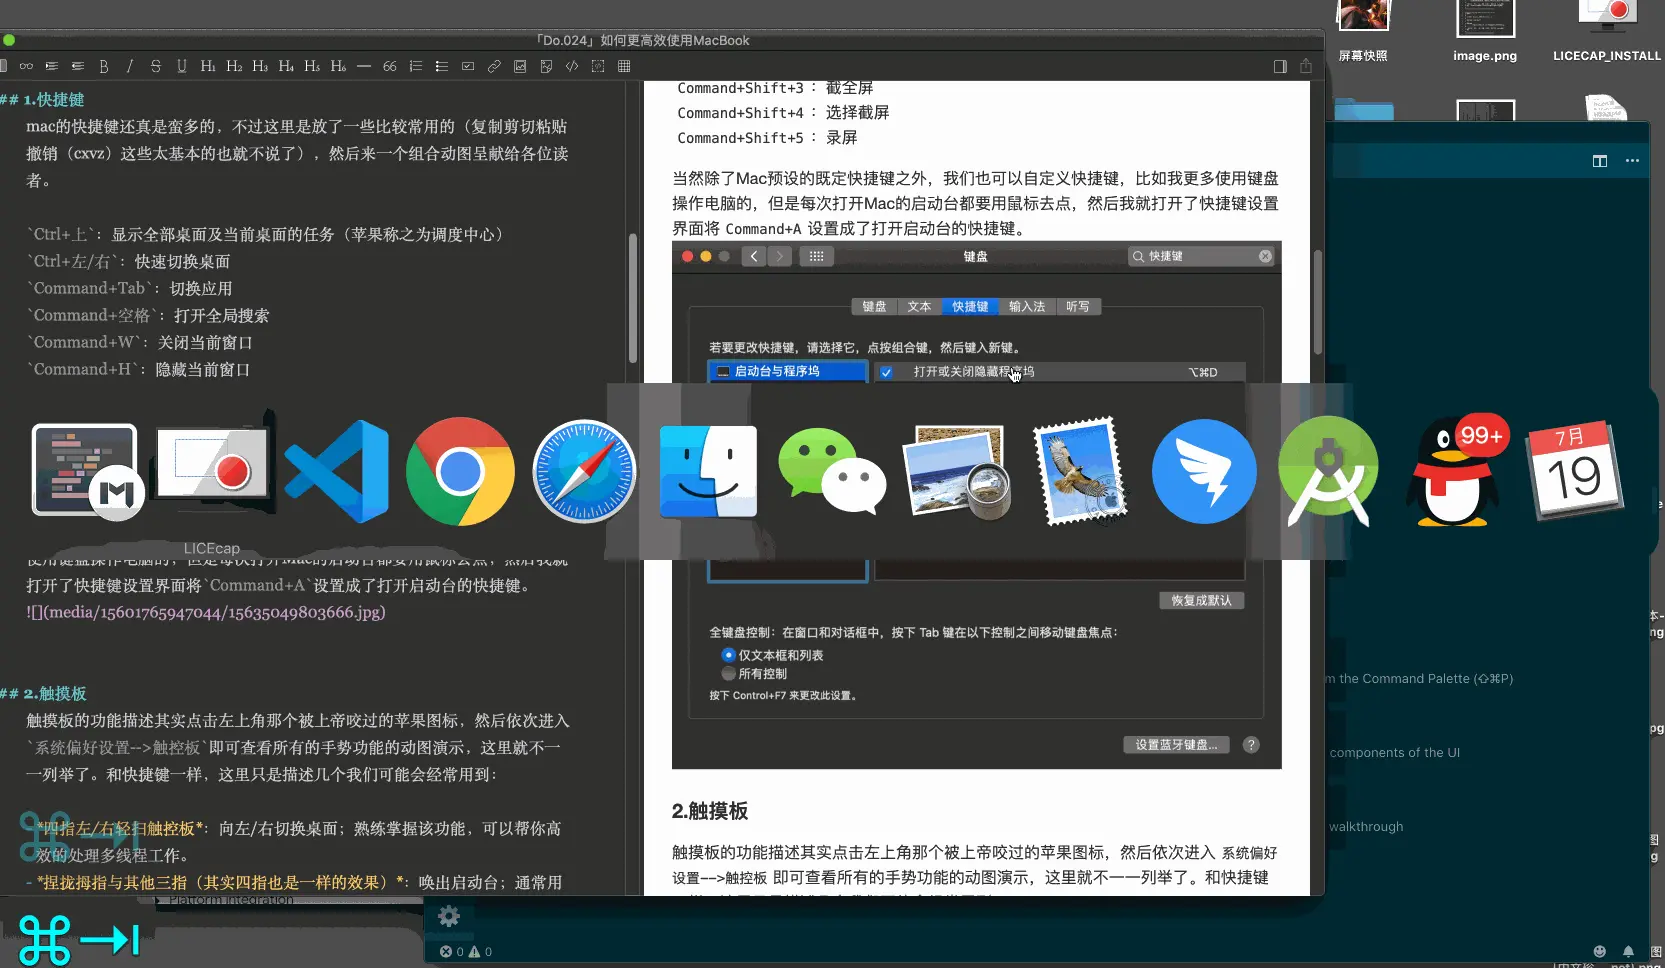Apply bold formatting with the B icon

[x=104, y=66]
